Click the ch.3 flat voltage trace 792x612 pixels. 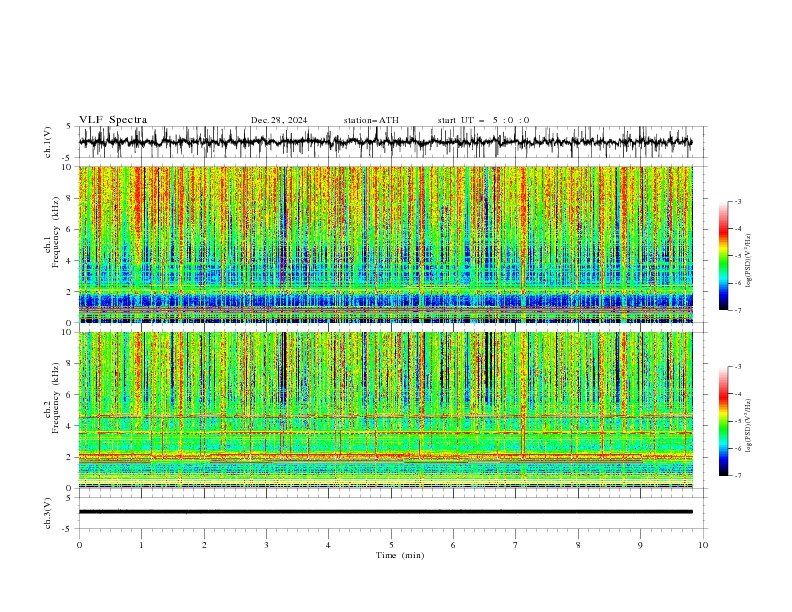(x=385, y=512)
